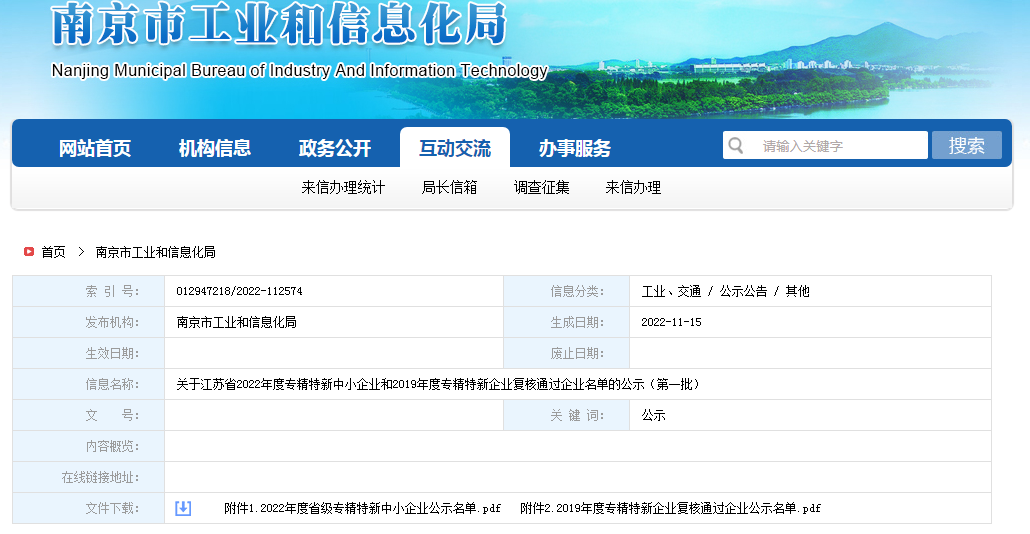Click the English bureau name subtitle
The height and width of the screenshot is (534, 1030).
(300, 70)
